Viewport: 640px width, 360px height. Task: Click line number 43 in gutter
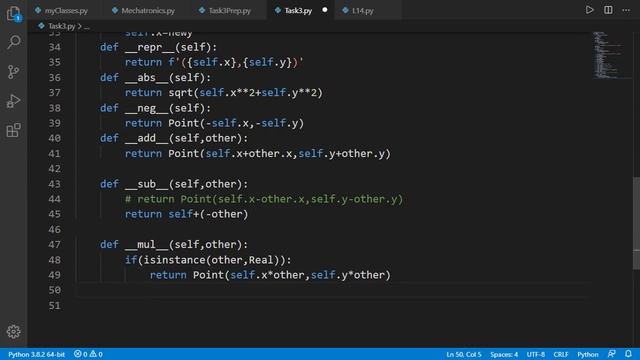[x=54, y=184]
